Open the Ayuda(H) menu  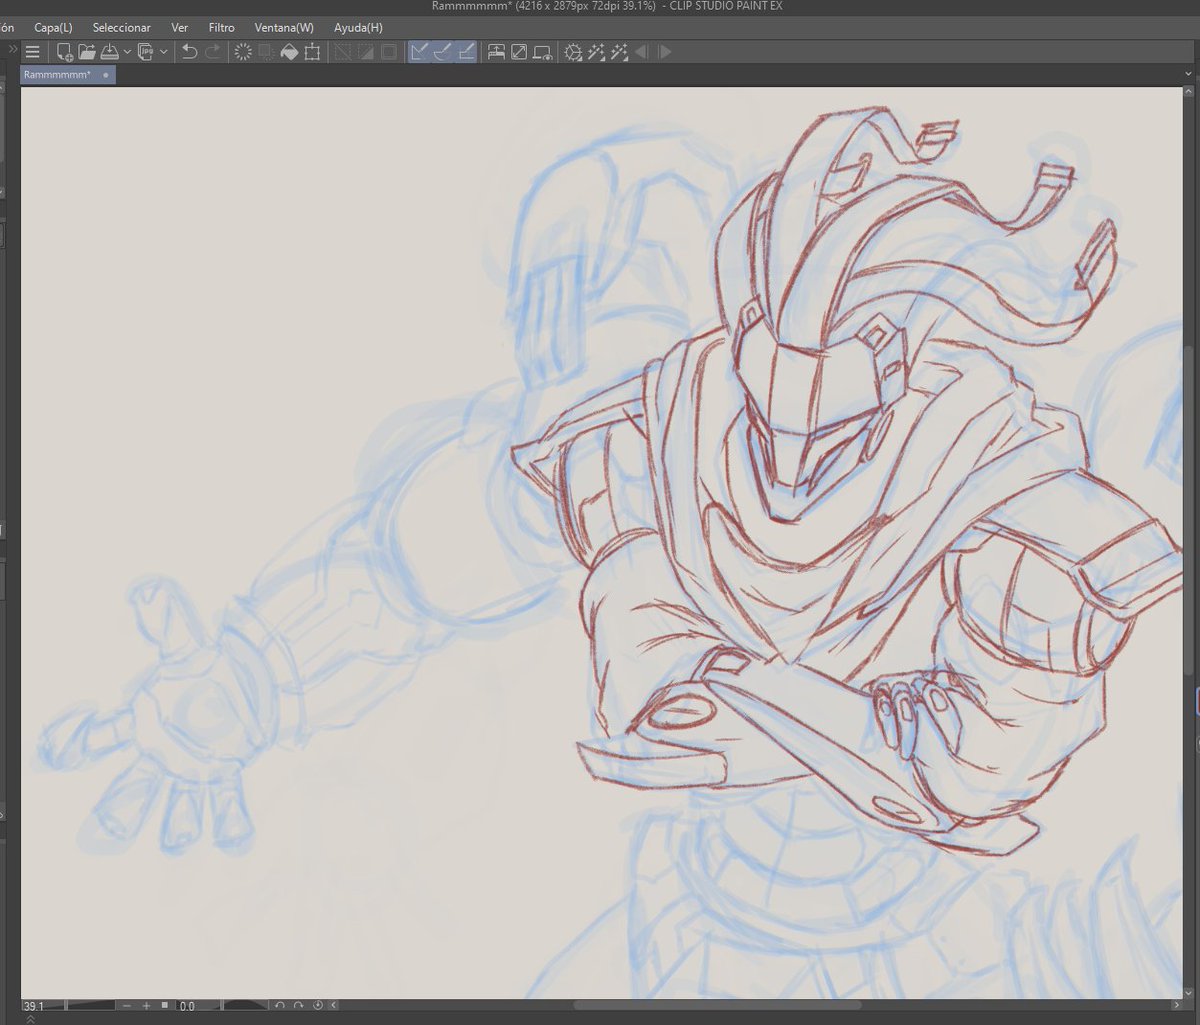tap(358, 28)
